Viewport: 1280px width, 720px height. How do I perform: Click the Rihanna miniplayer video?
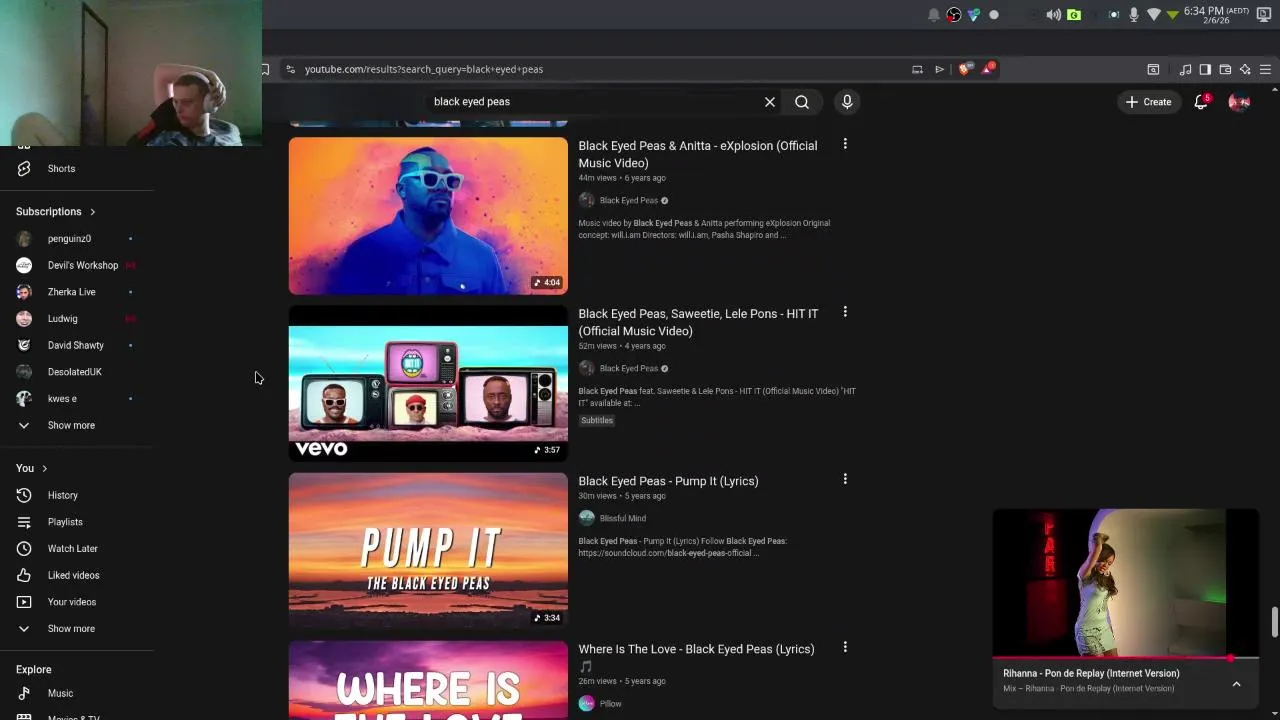click(1126, 583)
